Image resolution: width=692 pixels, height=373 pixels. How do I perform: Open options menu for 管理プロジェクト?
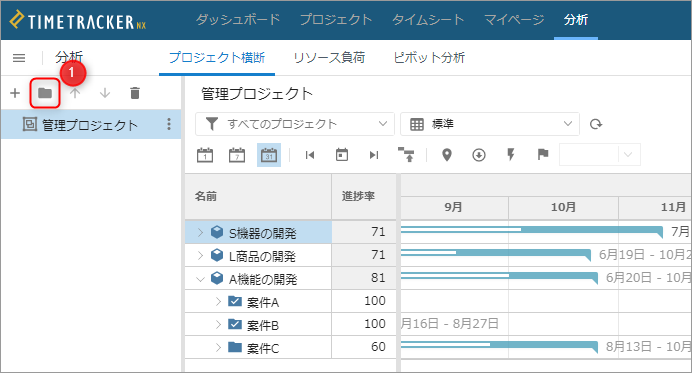169,124
